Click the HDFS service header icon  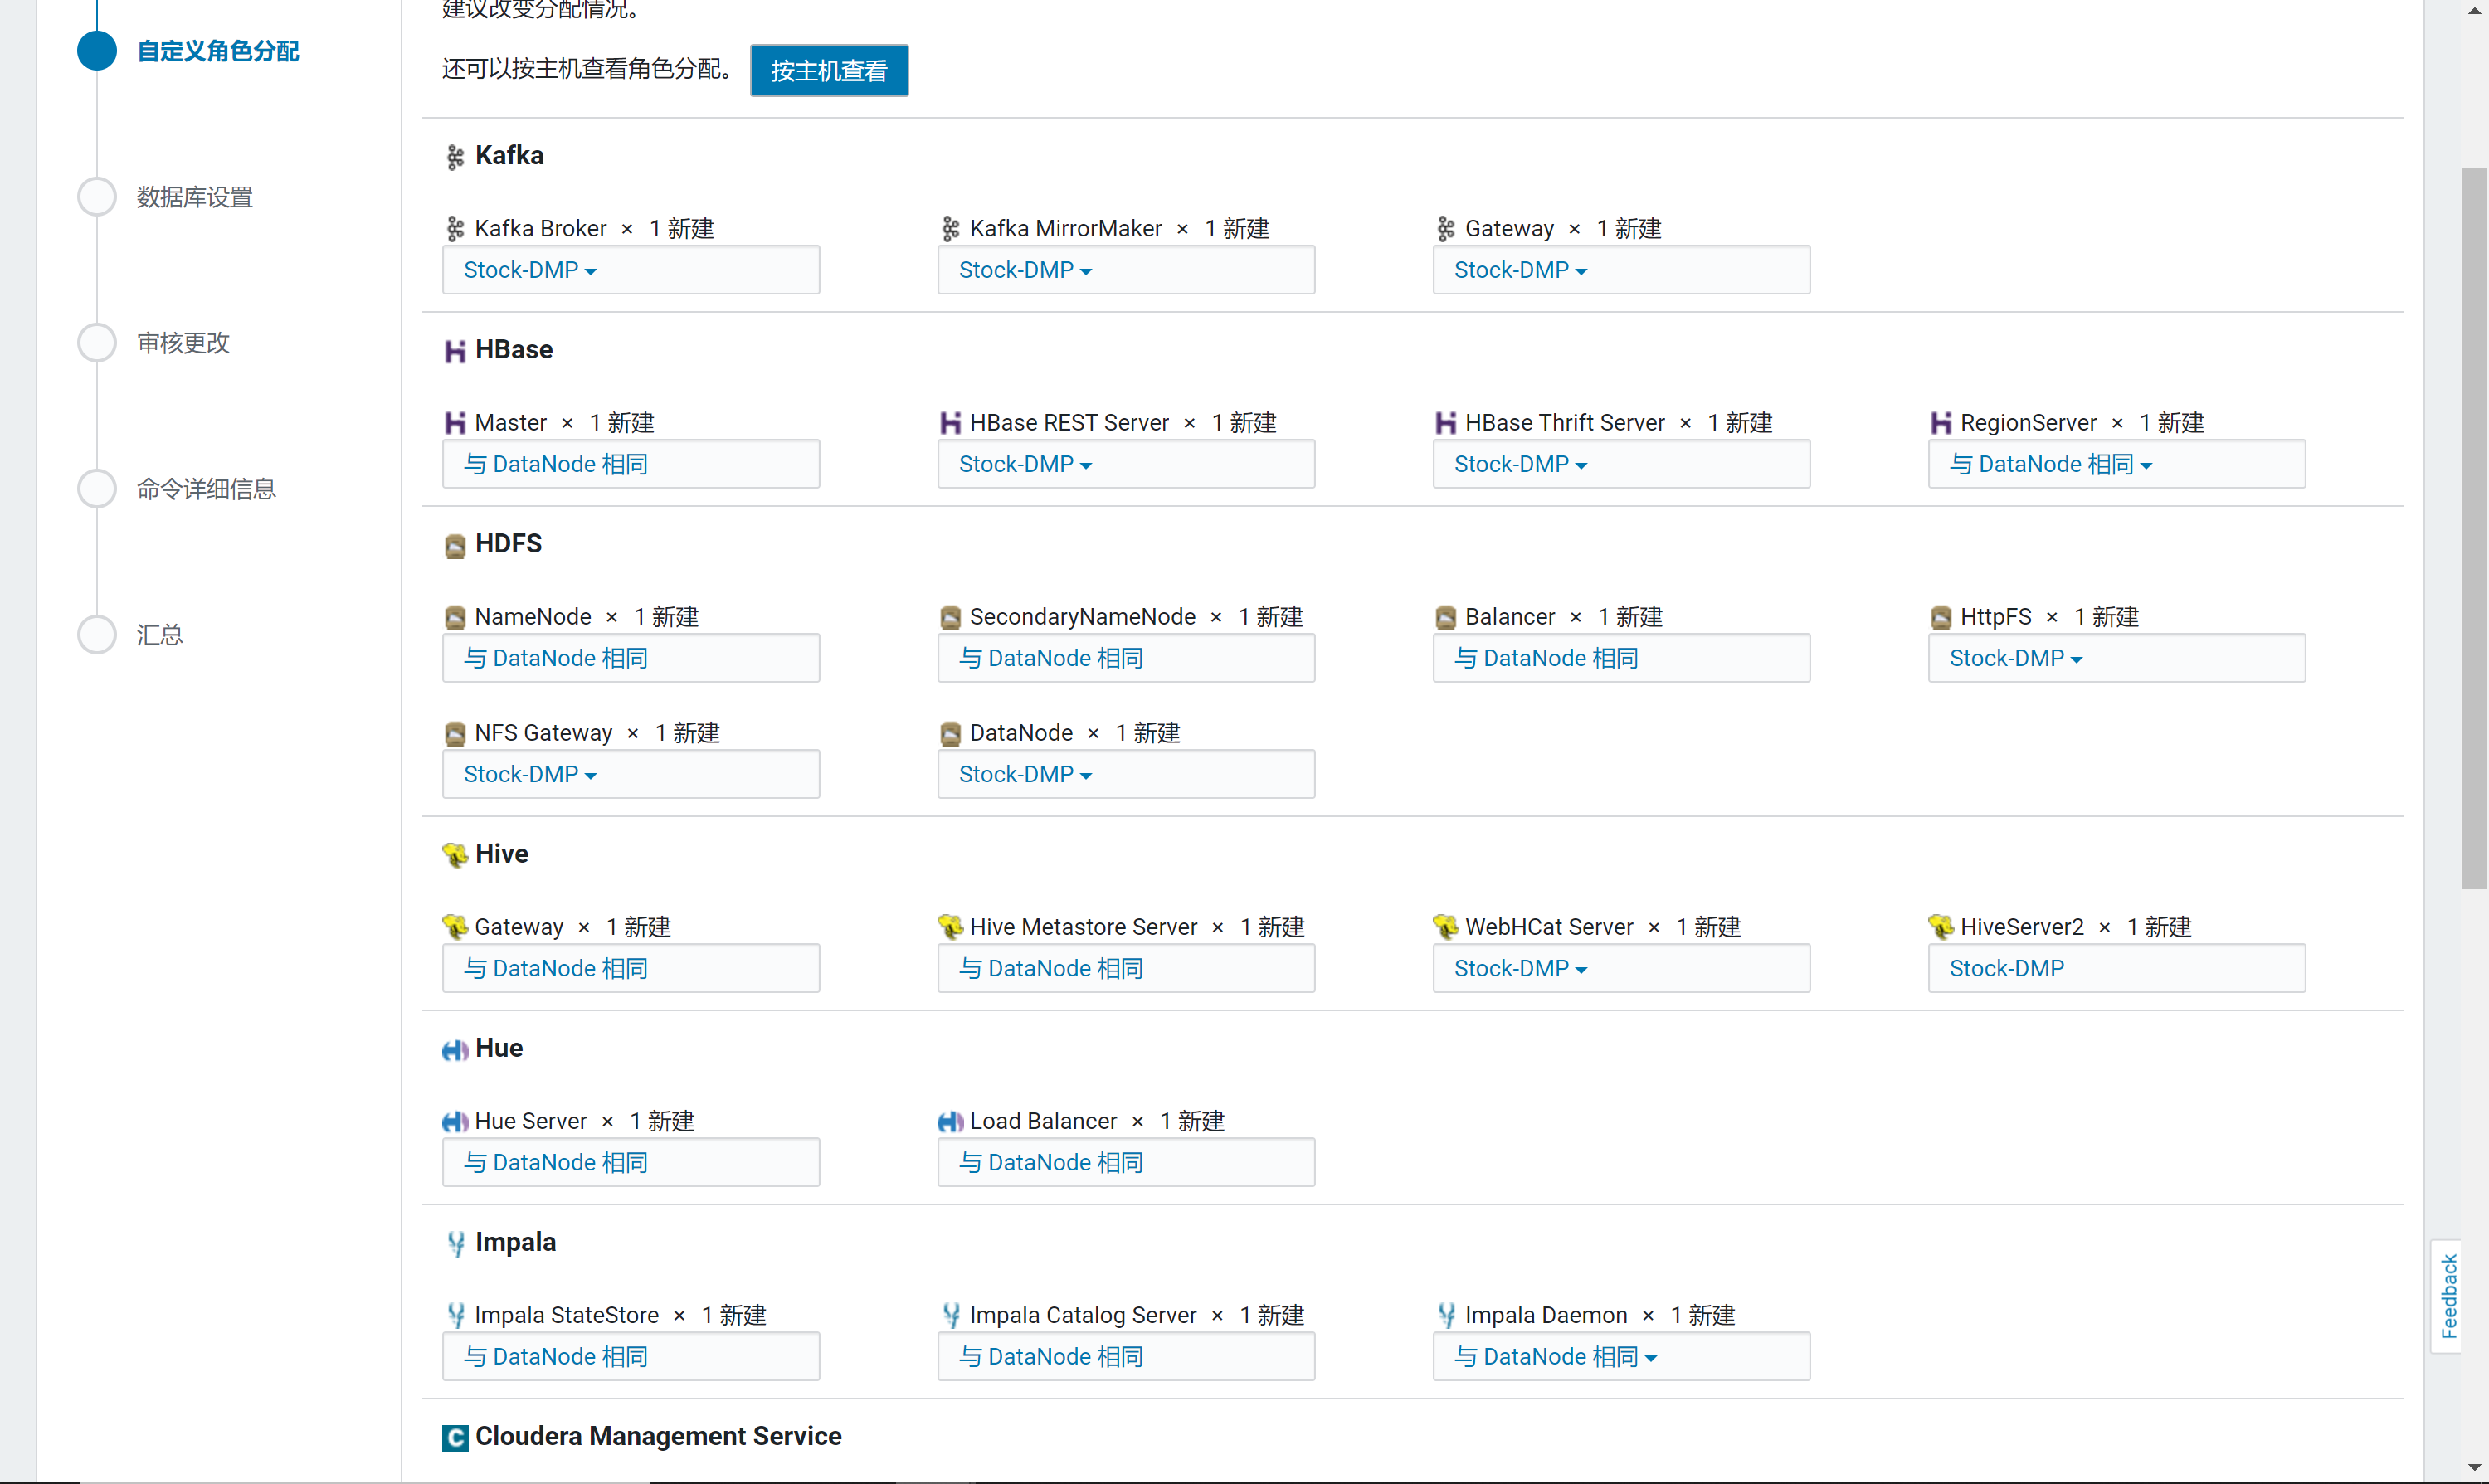tap(455, 546)
